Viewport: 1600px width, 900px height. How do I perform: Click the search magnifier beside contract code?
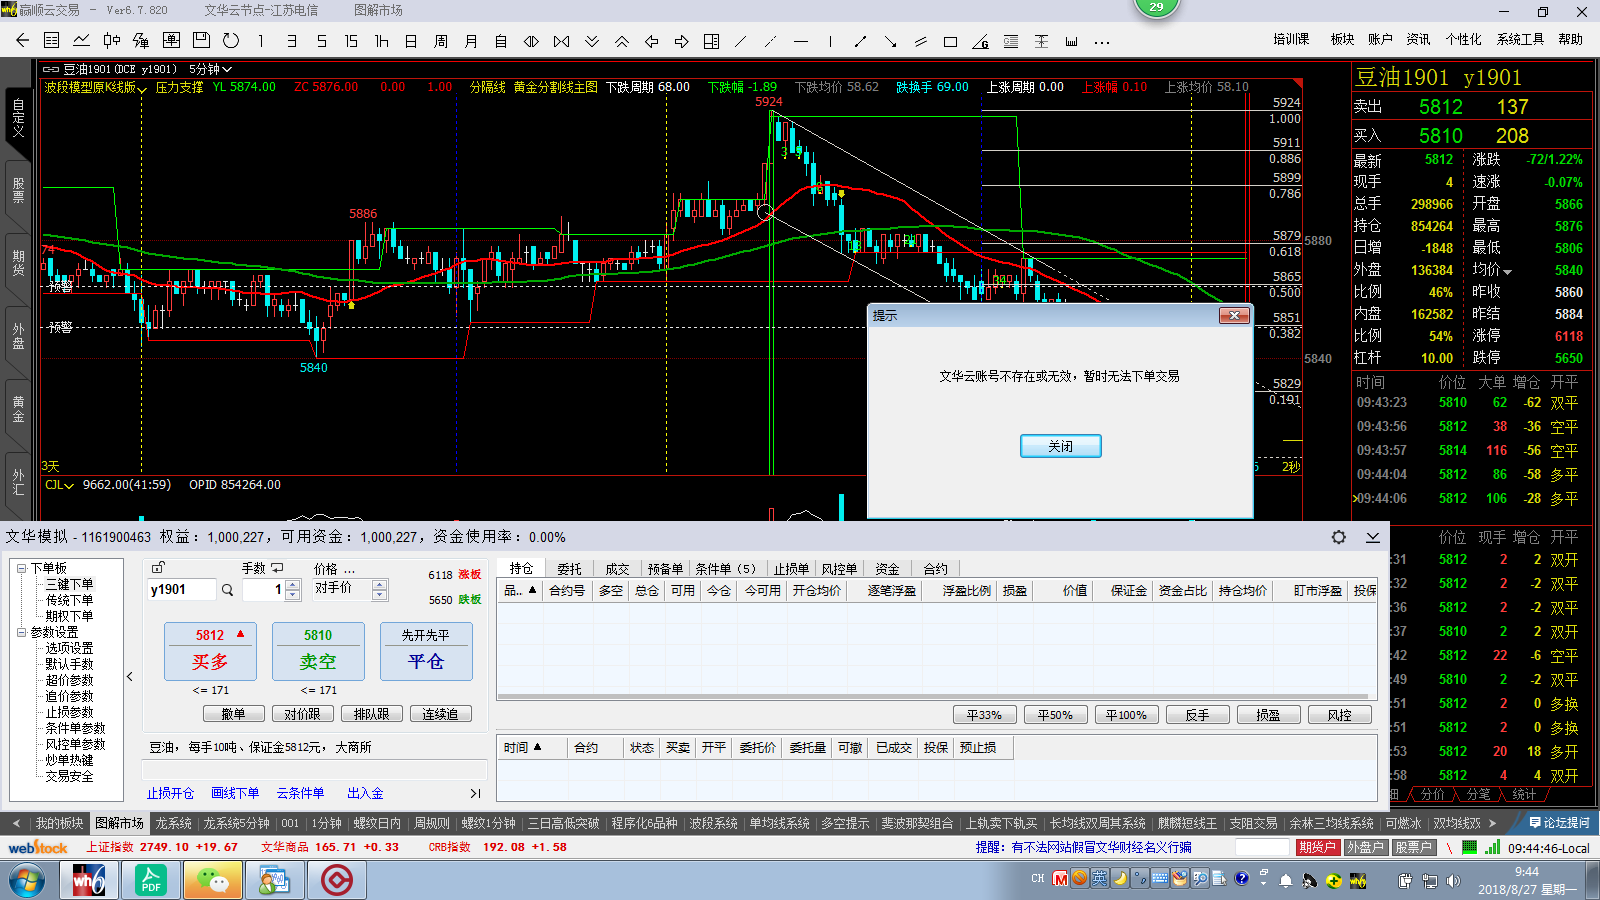click(227, 590)
